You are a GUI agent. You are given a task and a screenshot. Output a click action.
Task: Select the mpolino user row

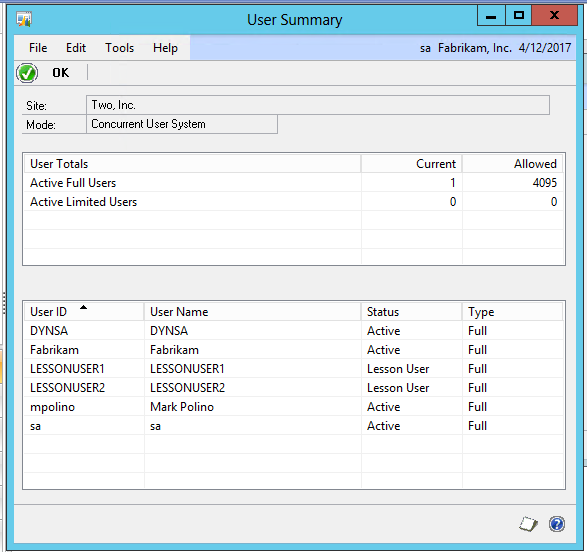(x=294, y=406)
